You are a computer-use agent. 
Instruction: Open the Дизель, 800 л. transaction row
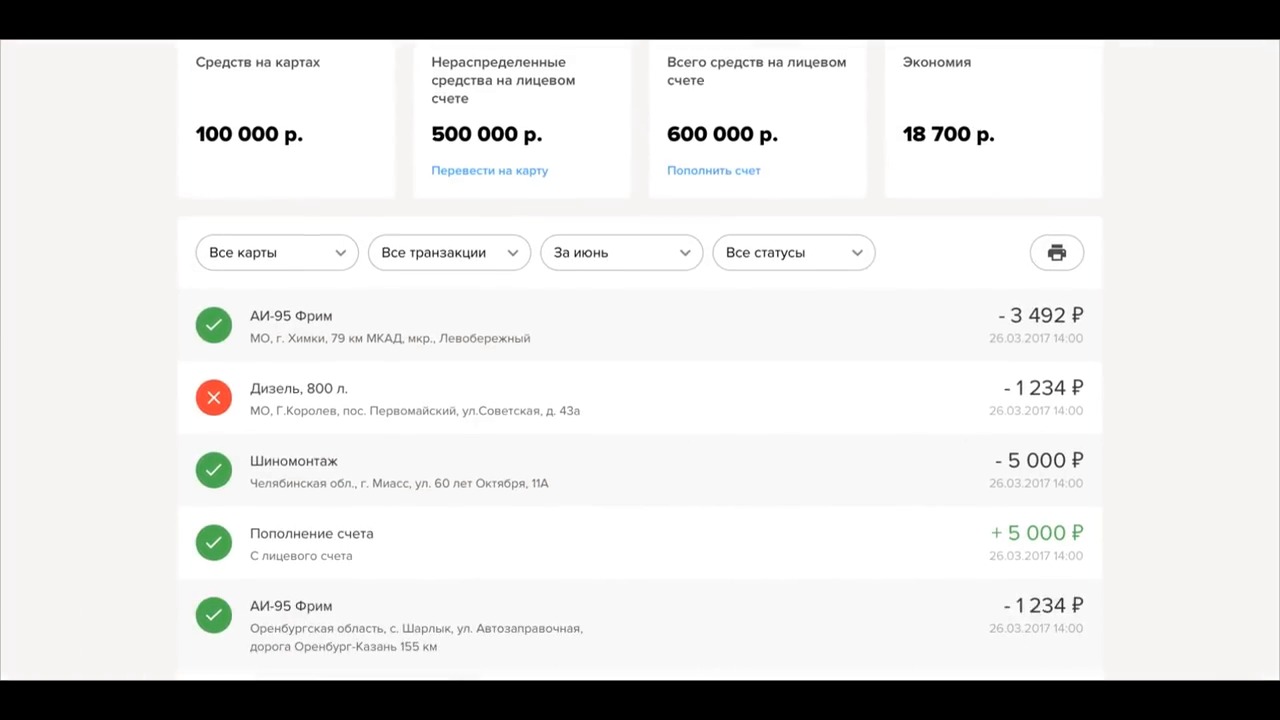[x=640, y=398]
